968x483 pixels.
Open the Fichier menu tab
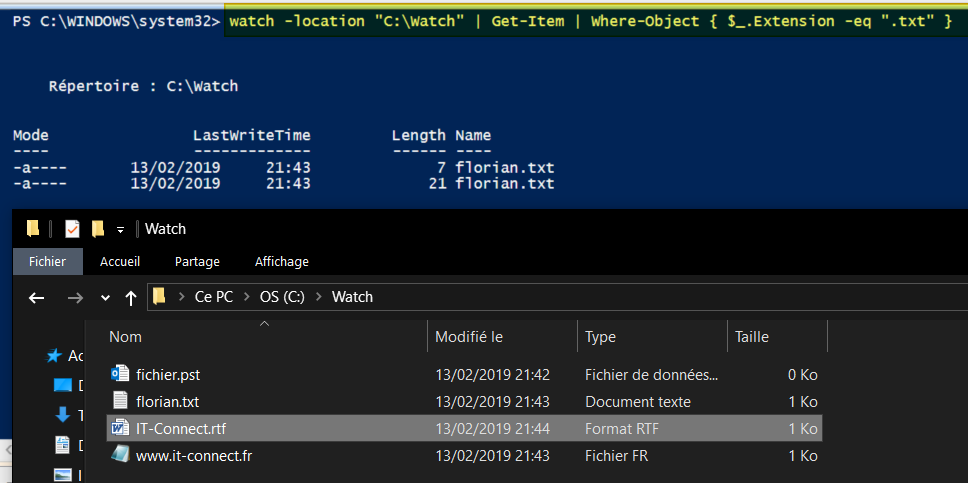47,261
